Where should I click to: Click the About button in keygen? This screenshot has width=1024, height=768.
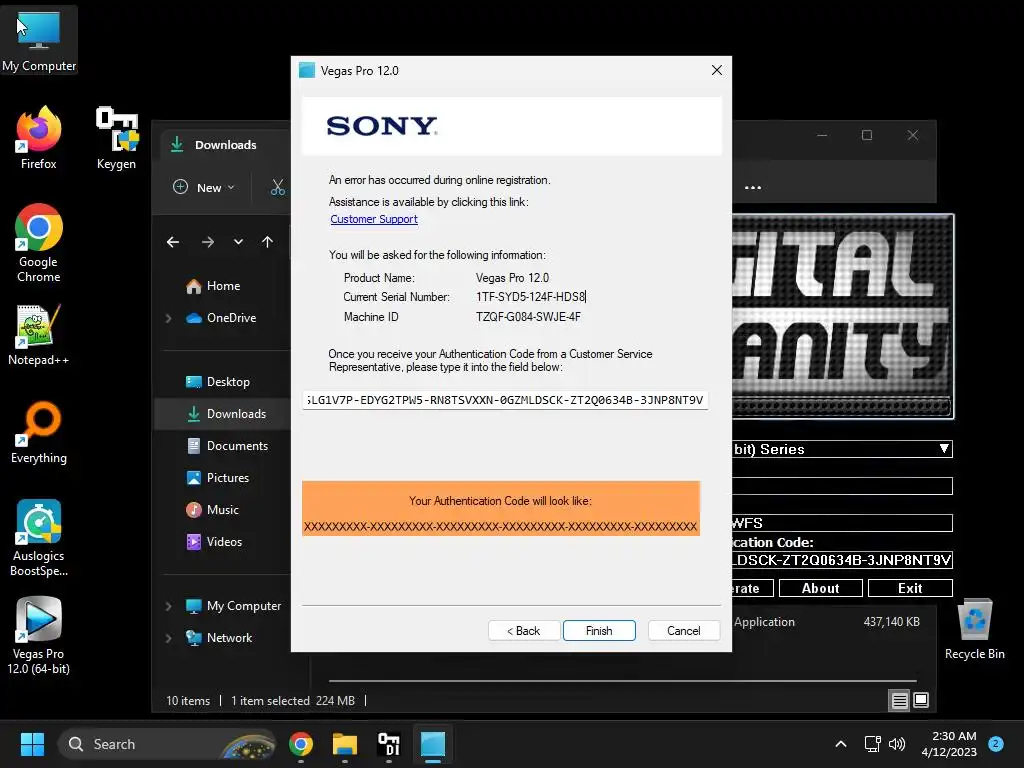click(821, 588)
